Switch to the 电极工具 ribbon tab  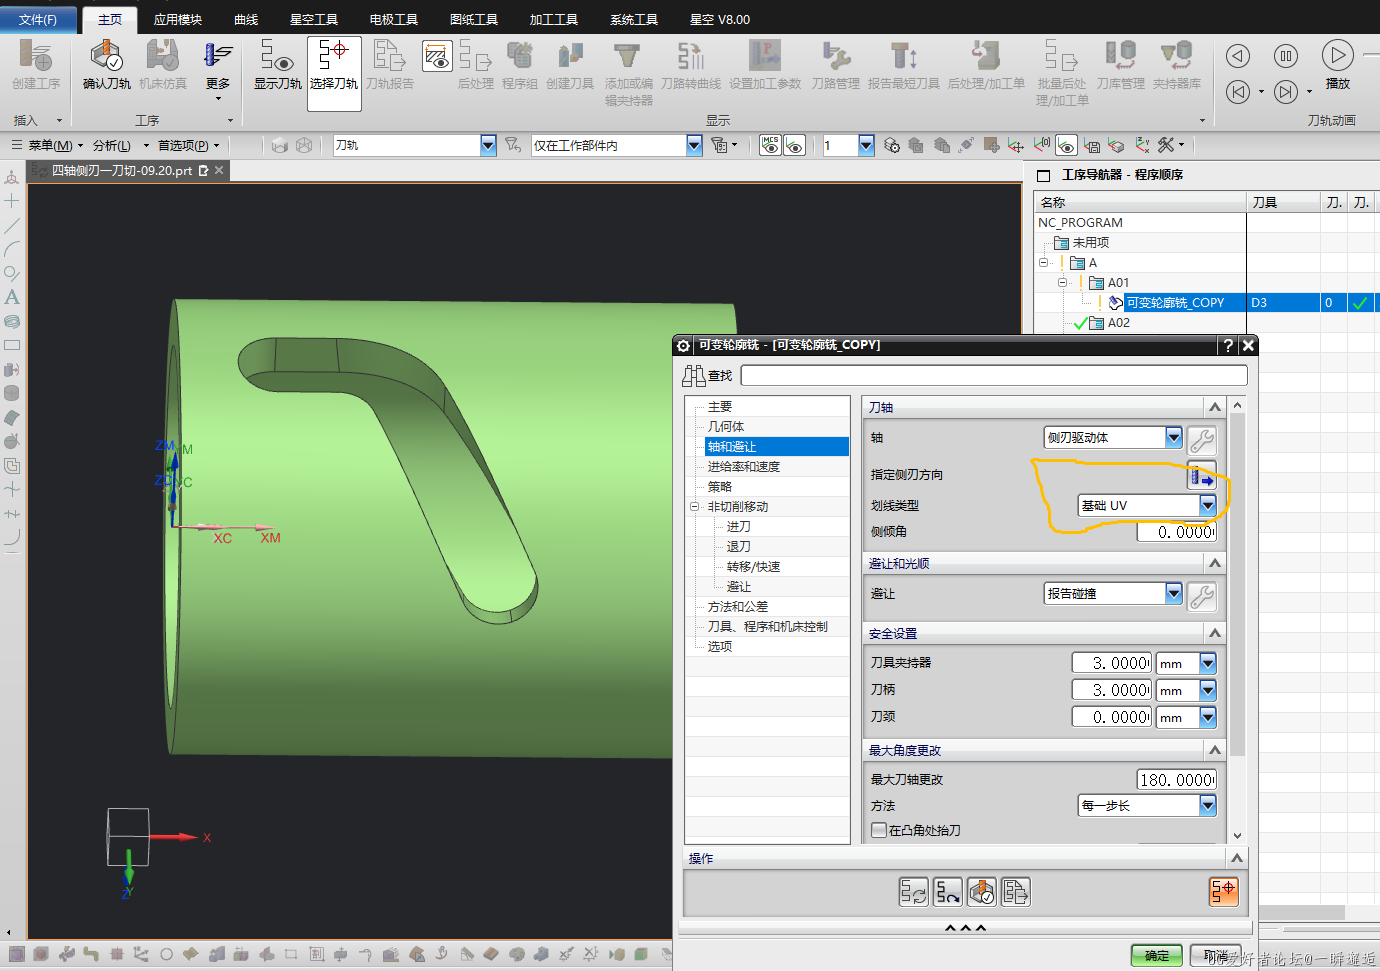[x=394, y=19]
